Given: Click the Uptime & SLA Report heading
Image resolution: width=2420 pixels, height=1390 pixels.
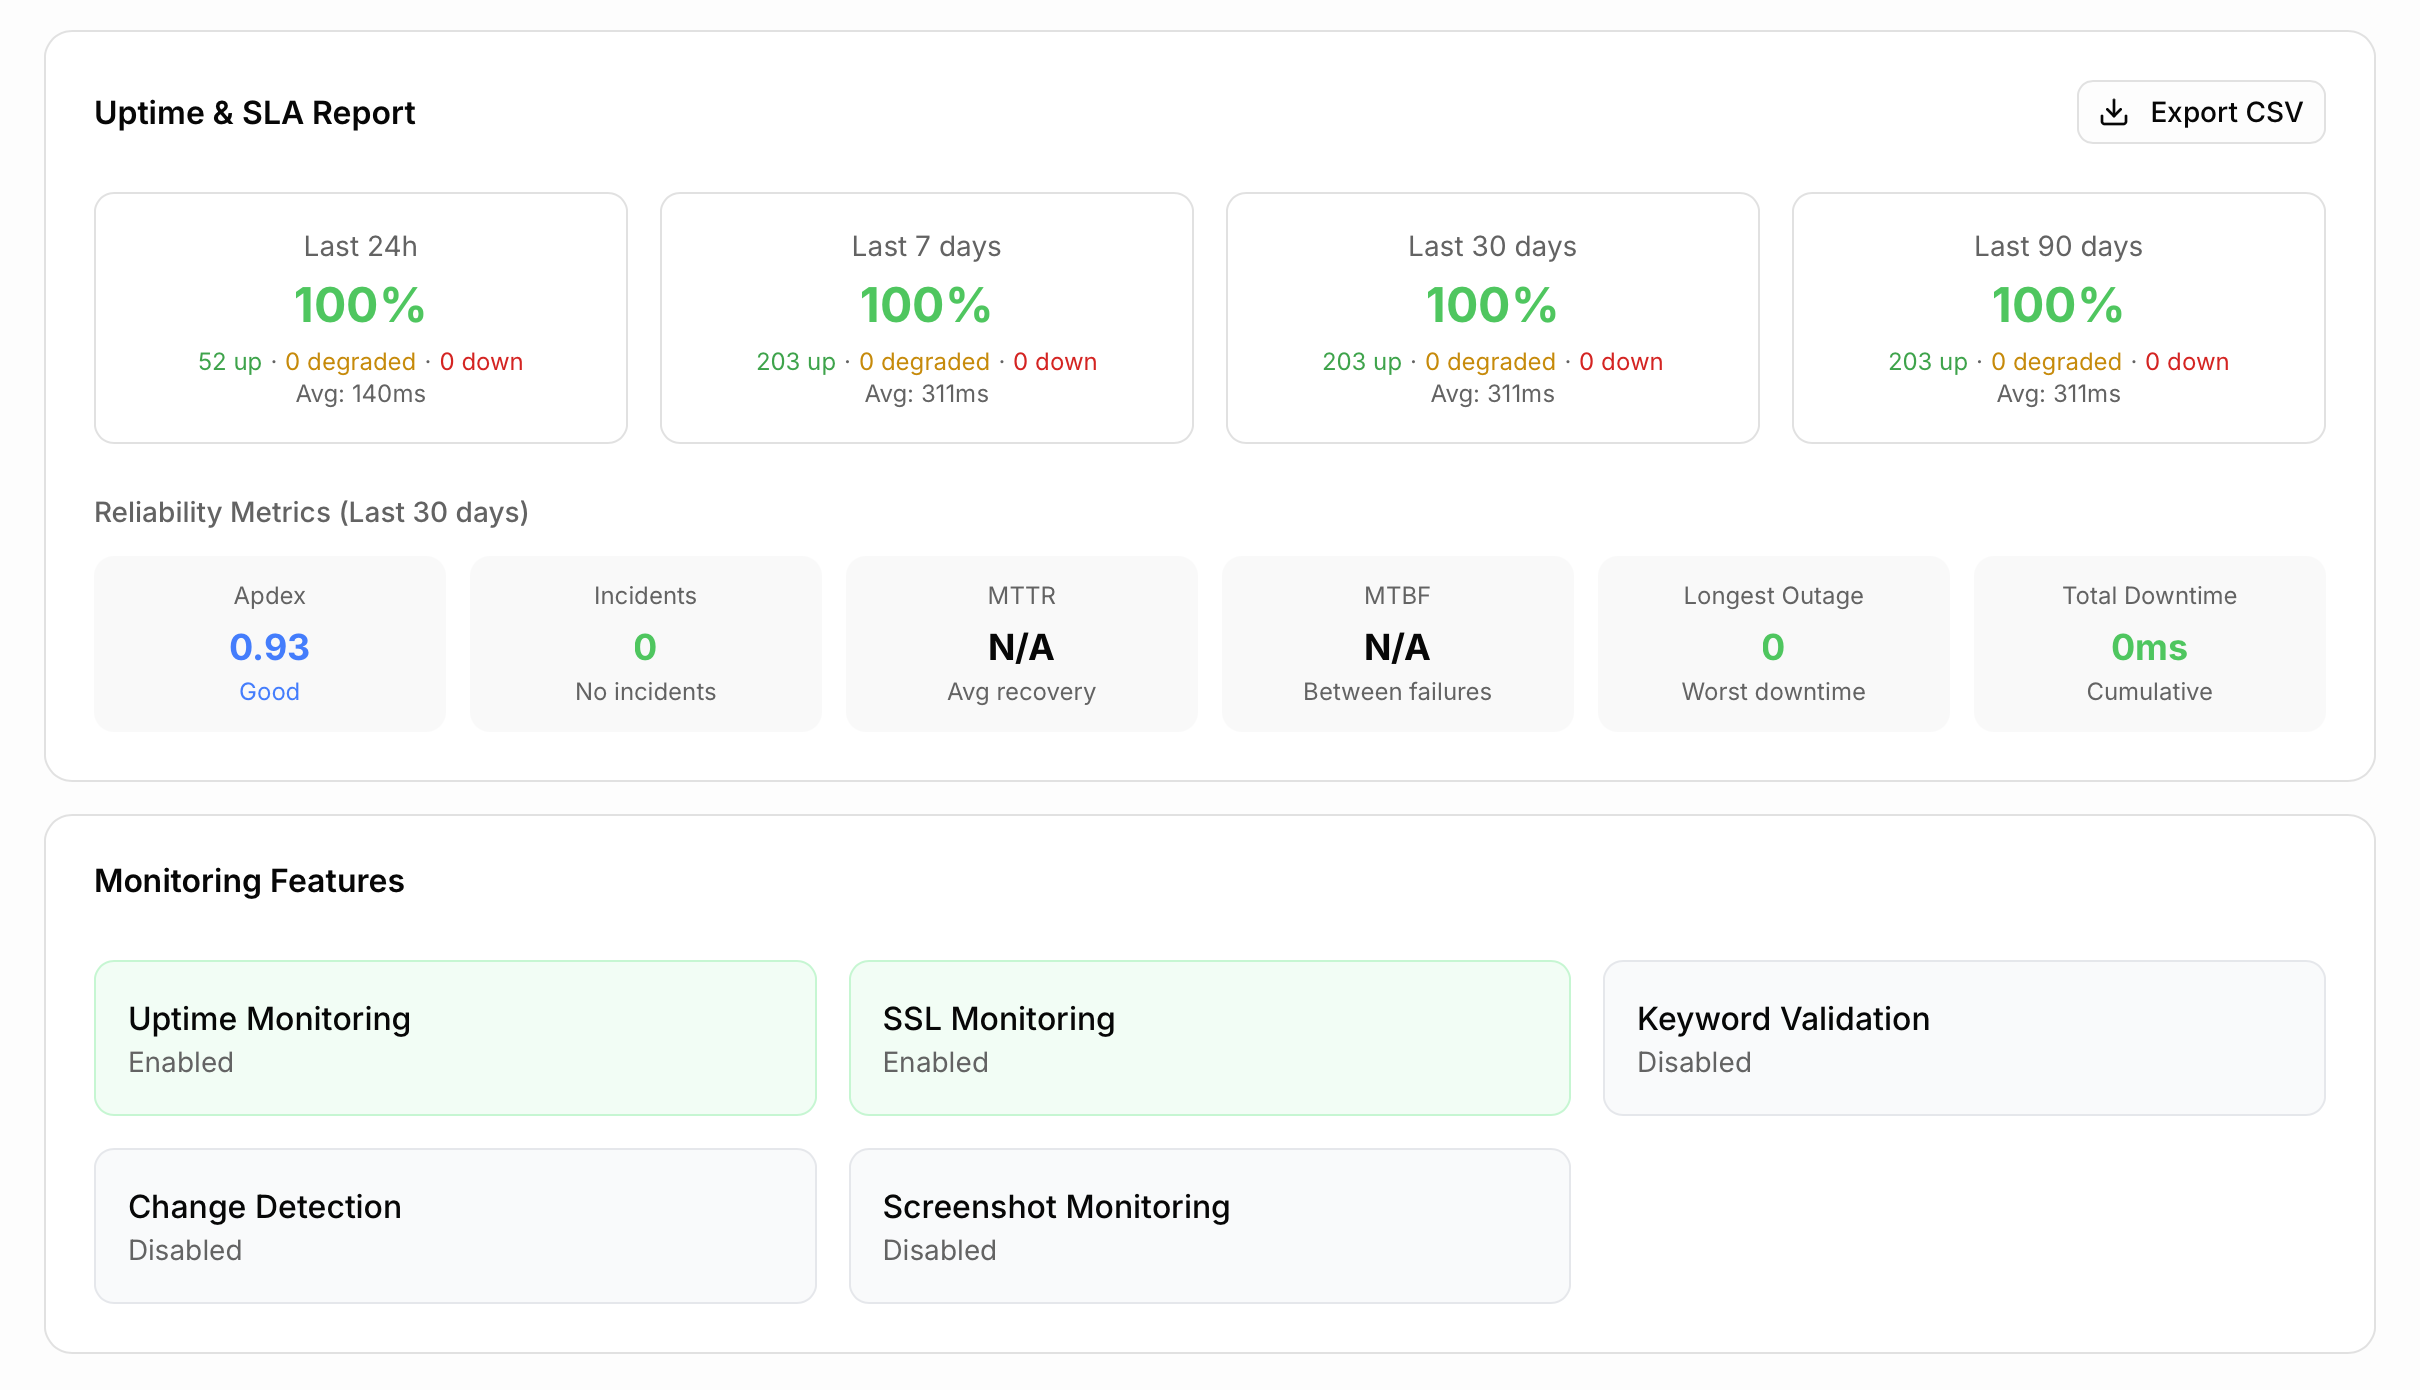Looking at the screenshot, I should click(x=255, y=112).
